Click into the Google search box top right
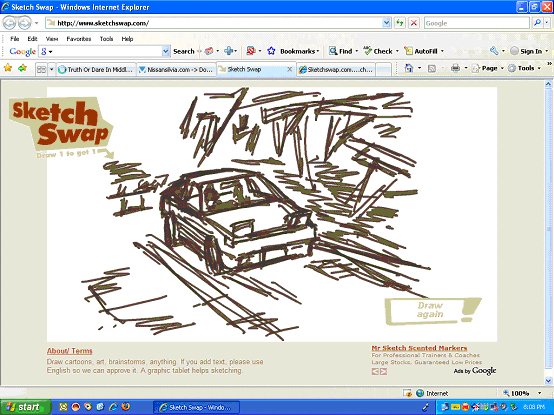Screen dimensions: 554x415 click(477, 23)
